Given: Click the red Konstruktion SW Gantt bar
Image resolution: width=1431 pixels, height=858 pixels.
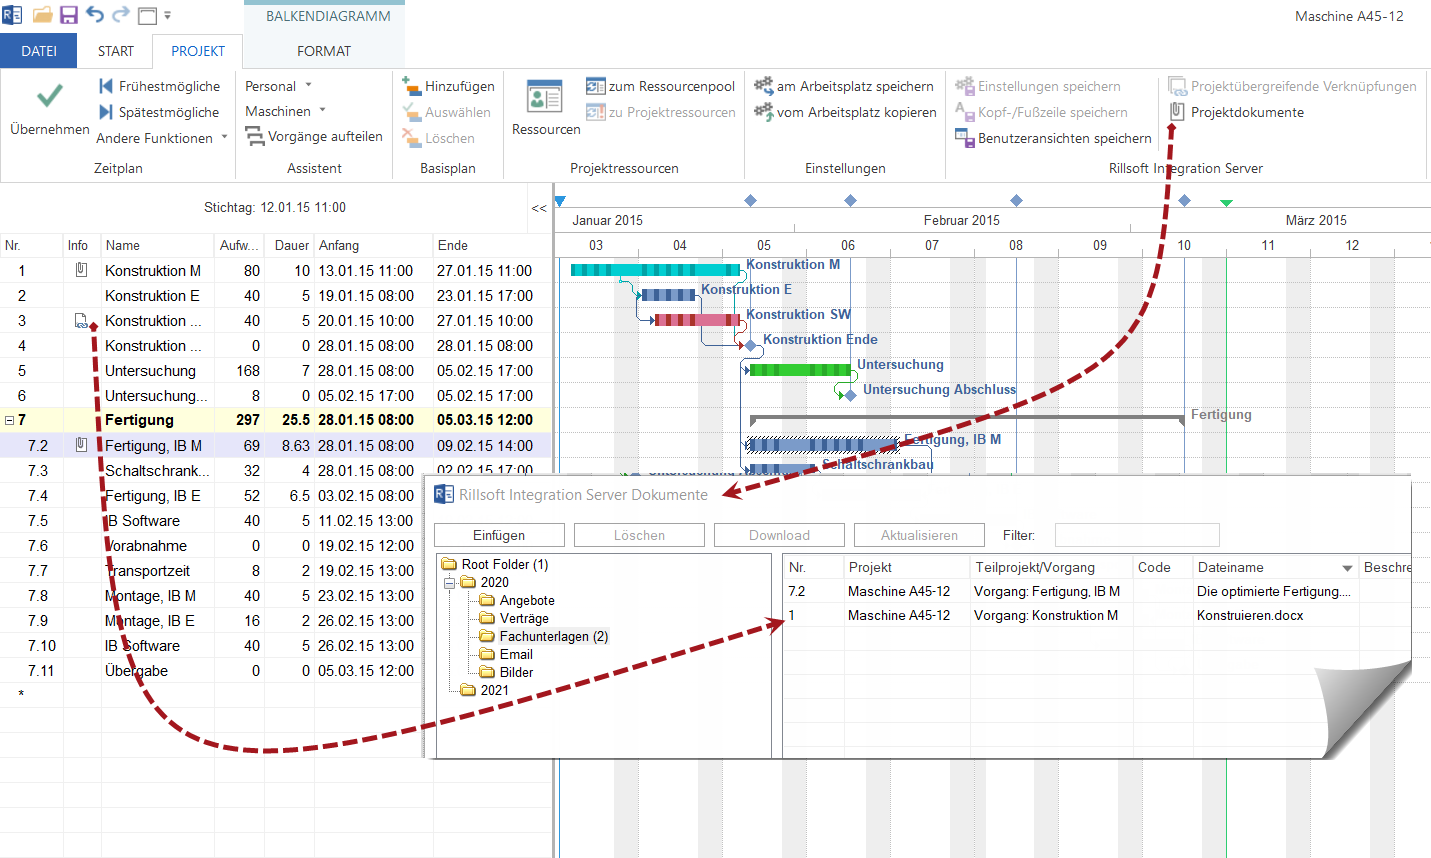Looking at the screenshot, I should [697, 320].
